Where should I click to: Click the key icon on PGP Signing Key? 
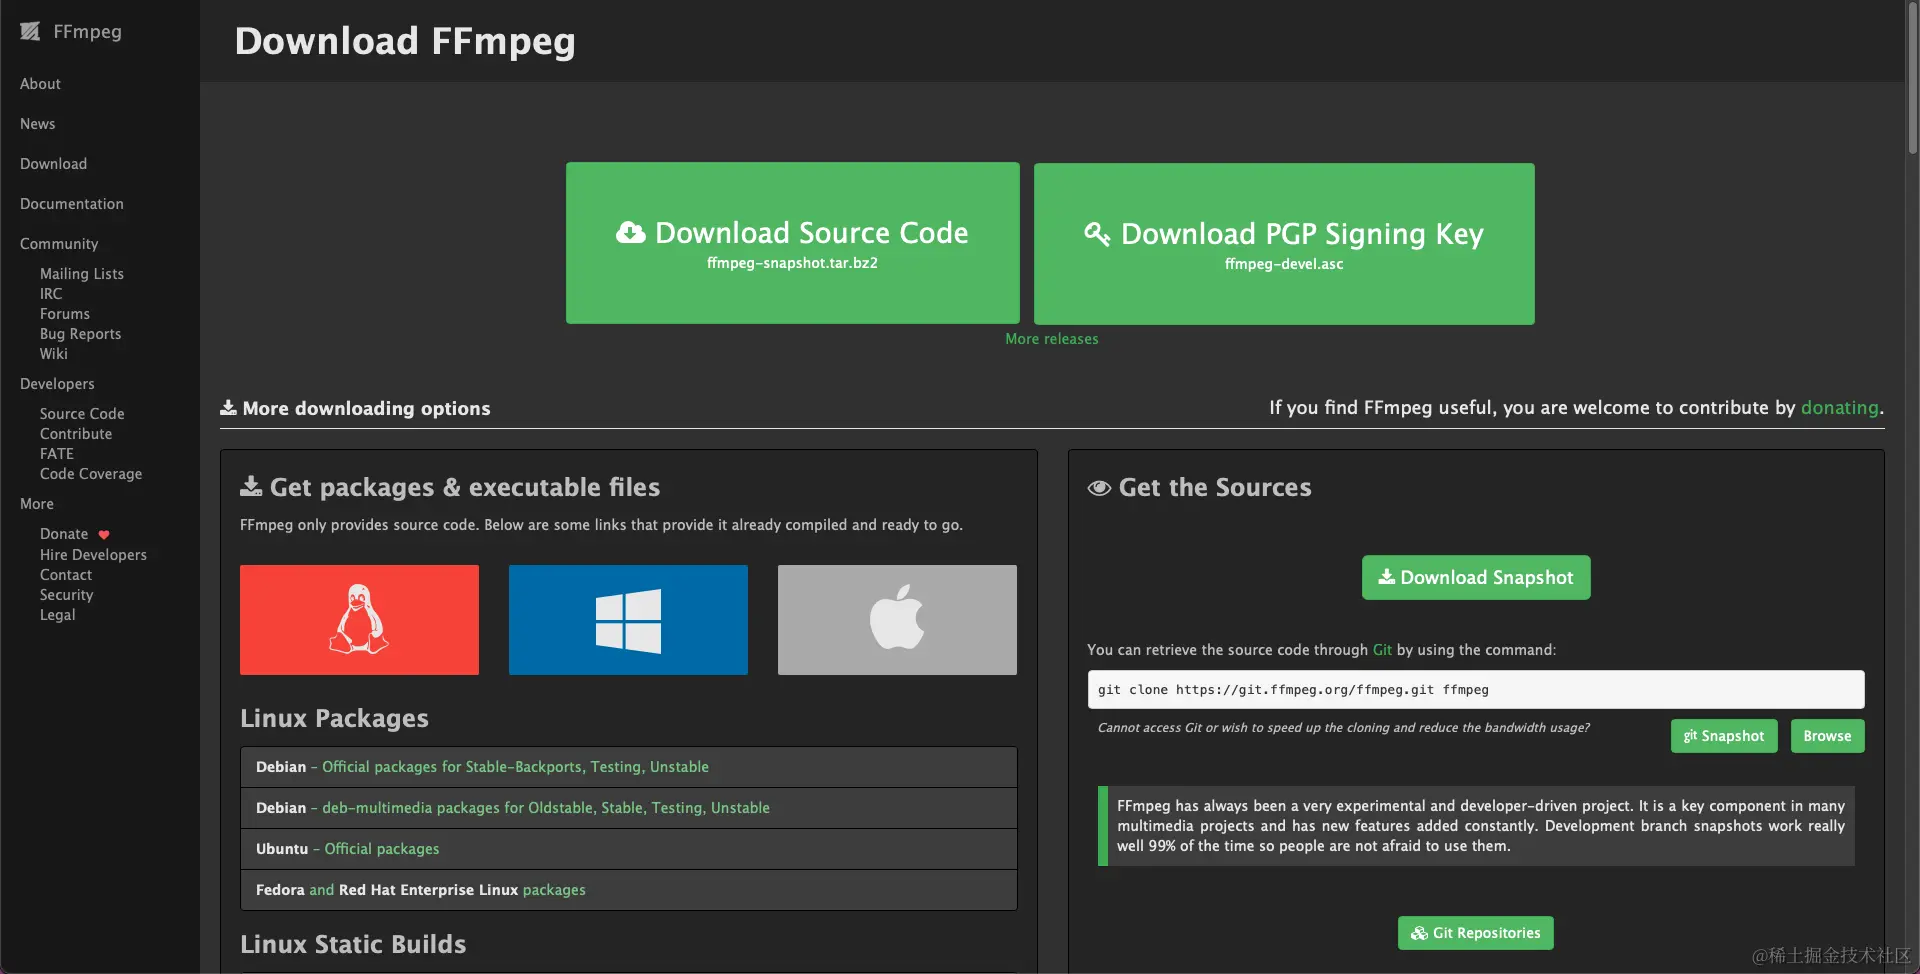coord(1097,234)
